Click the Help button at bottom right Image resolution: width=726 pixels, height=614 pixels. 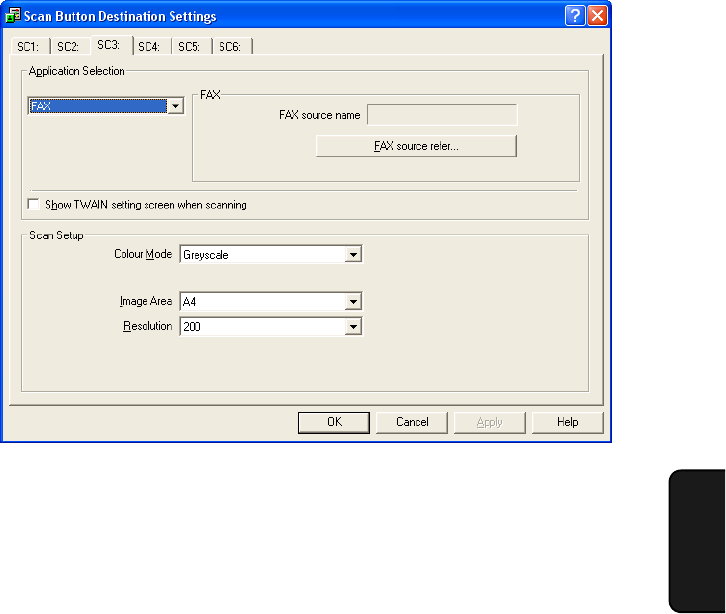pyautogui.click(x=568, y=422)
